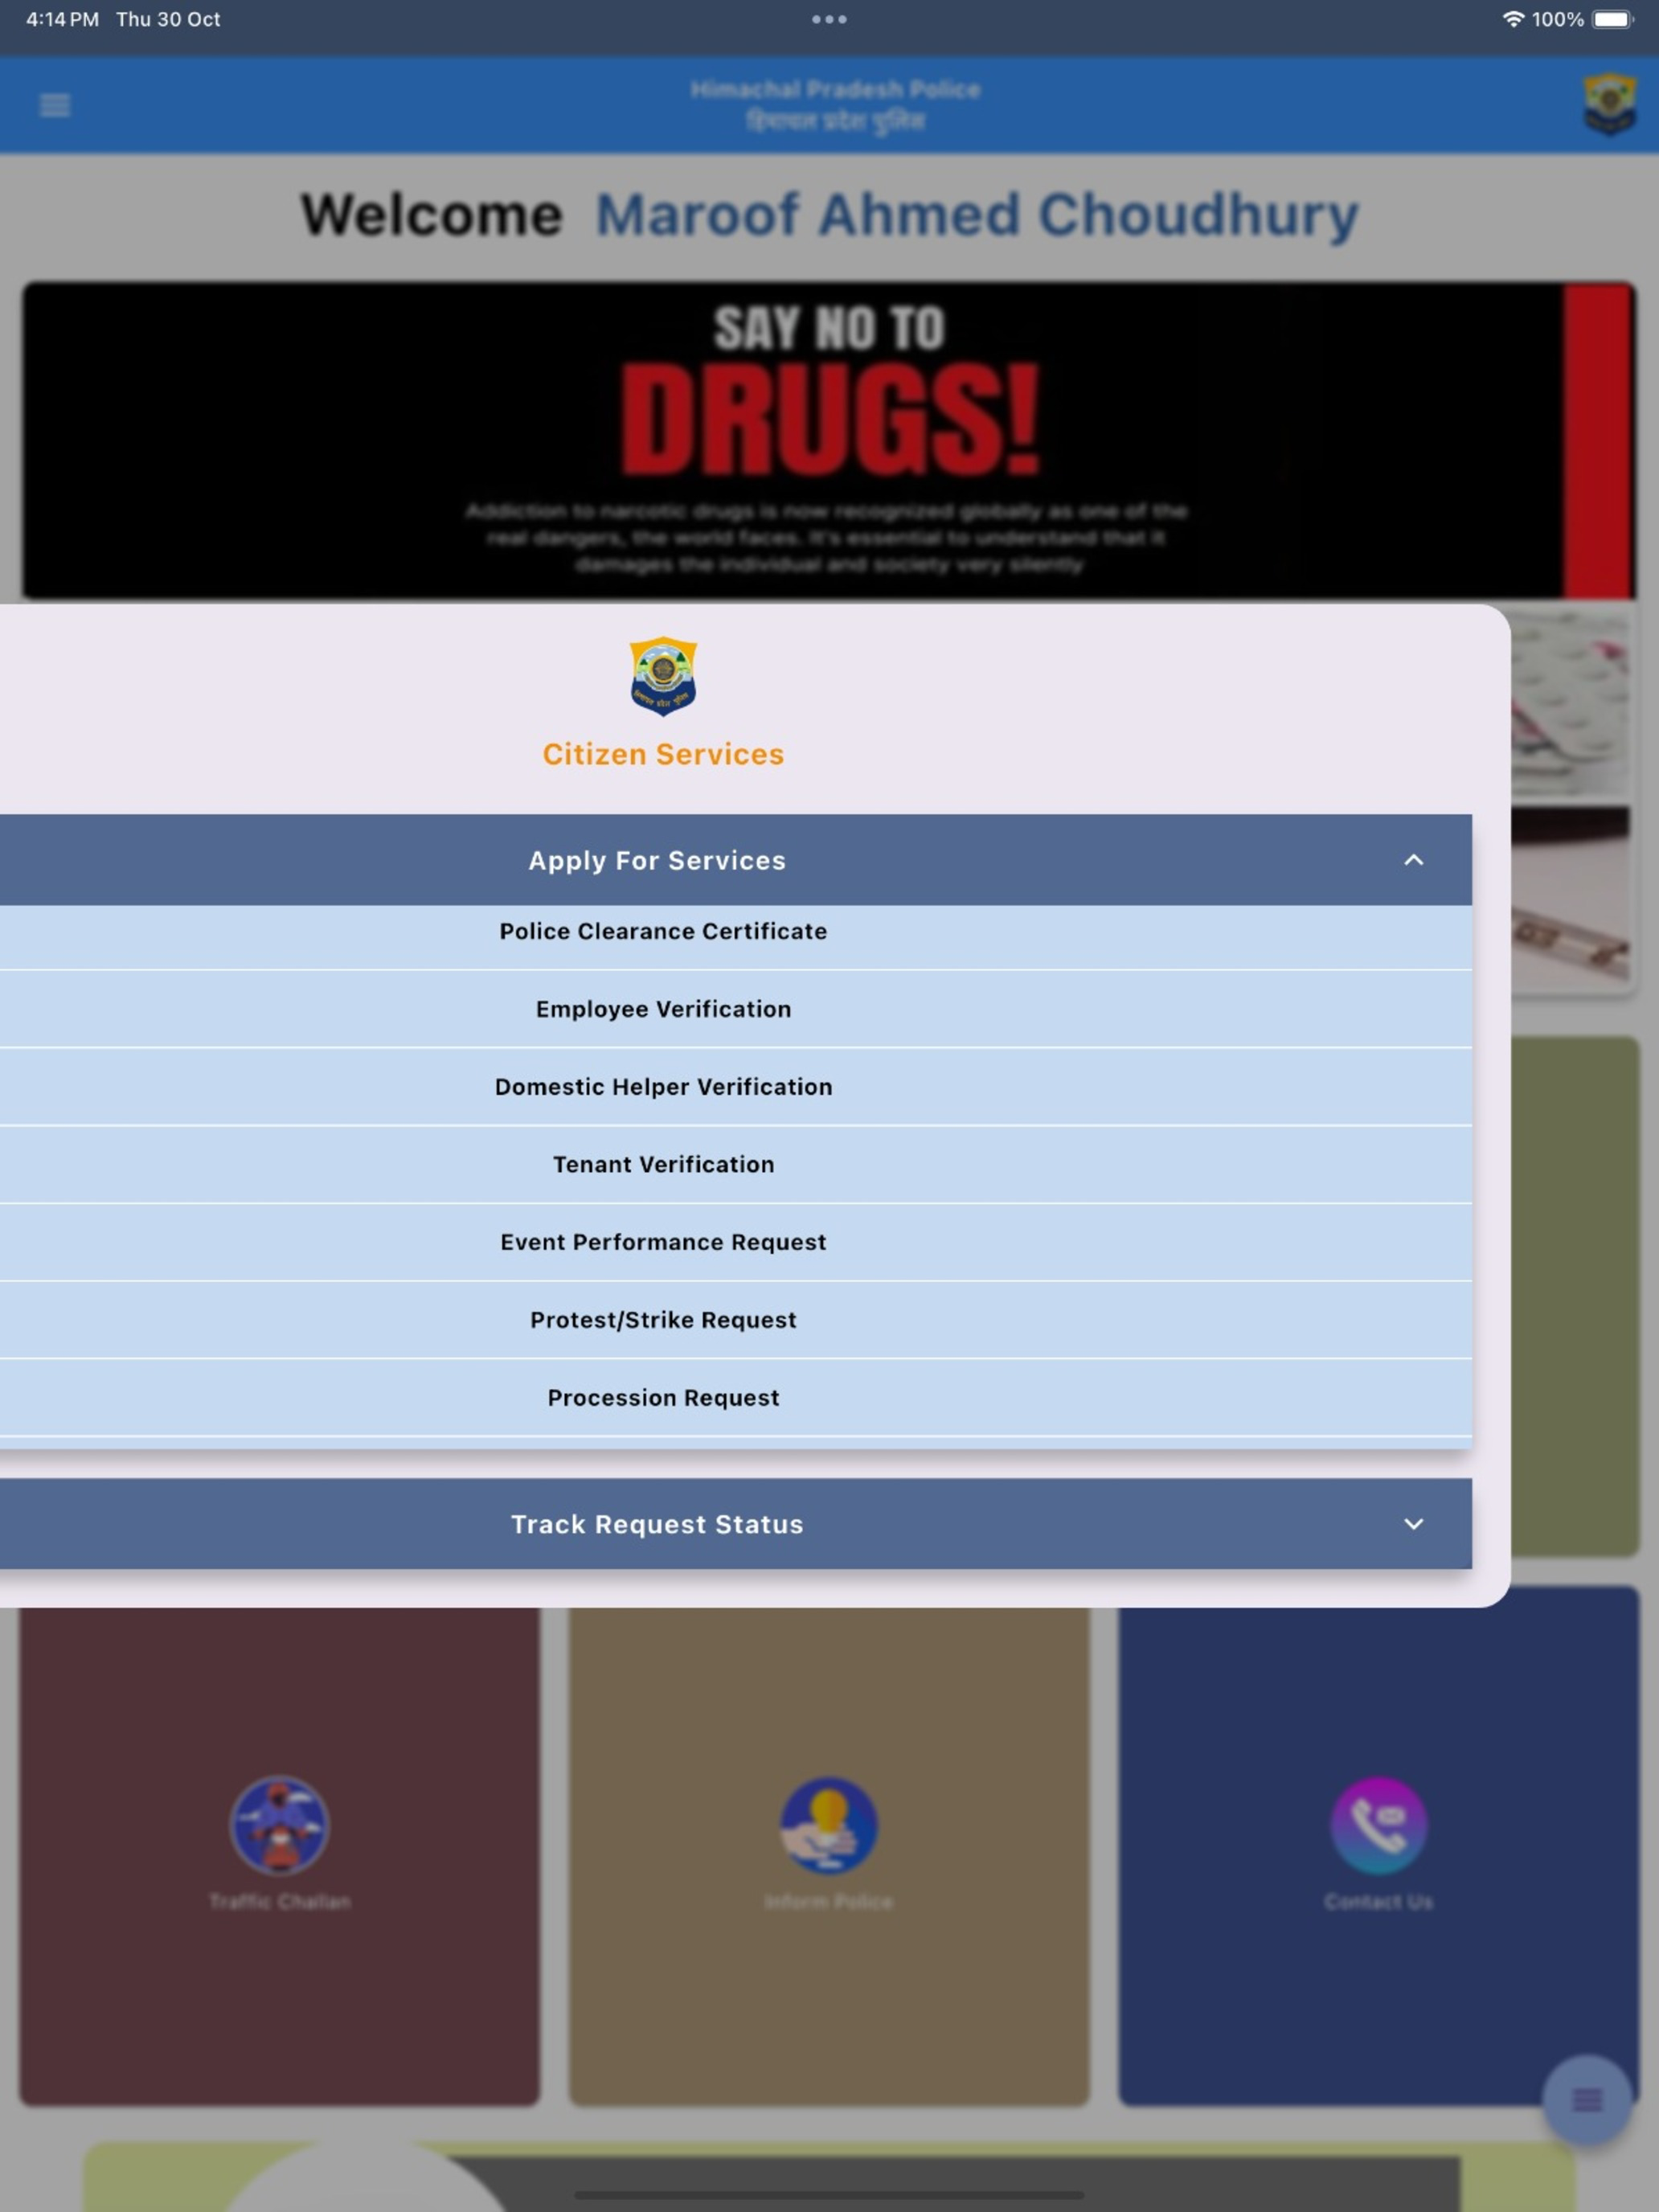This screenshot has width=1659, height=2212.
Task: Choose Event Performance Request
Action: coord(736,1242)
